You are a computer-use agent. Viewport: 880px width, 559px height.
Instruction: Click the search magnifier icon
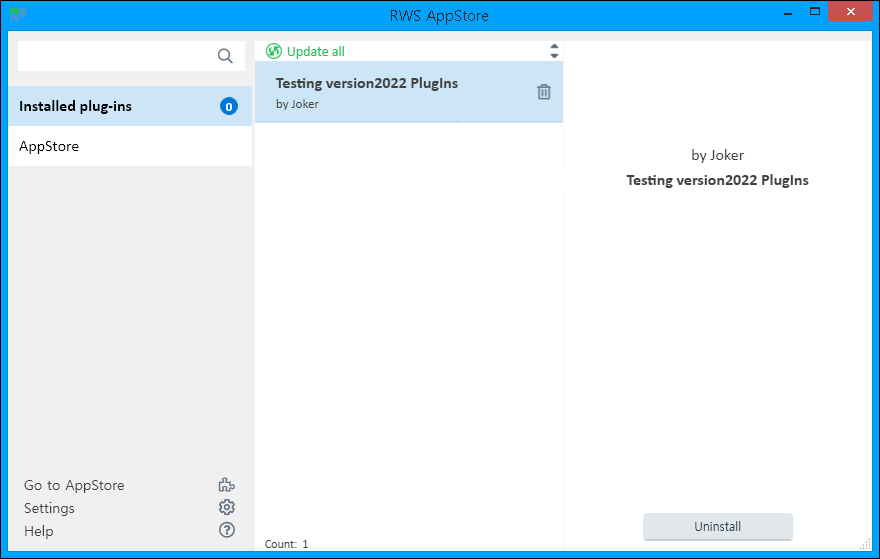225,56
